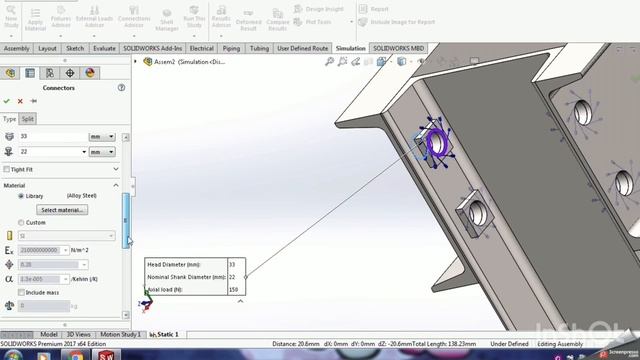The image size is (640, 360).
Task: Click PropertyManager vertical scrollbar thumb
Action: pos(126,221)
